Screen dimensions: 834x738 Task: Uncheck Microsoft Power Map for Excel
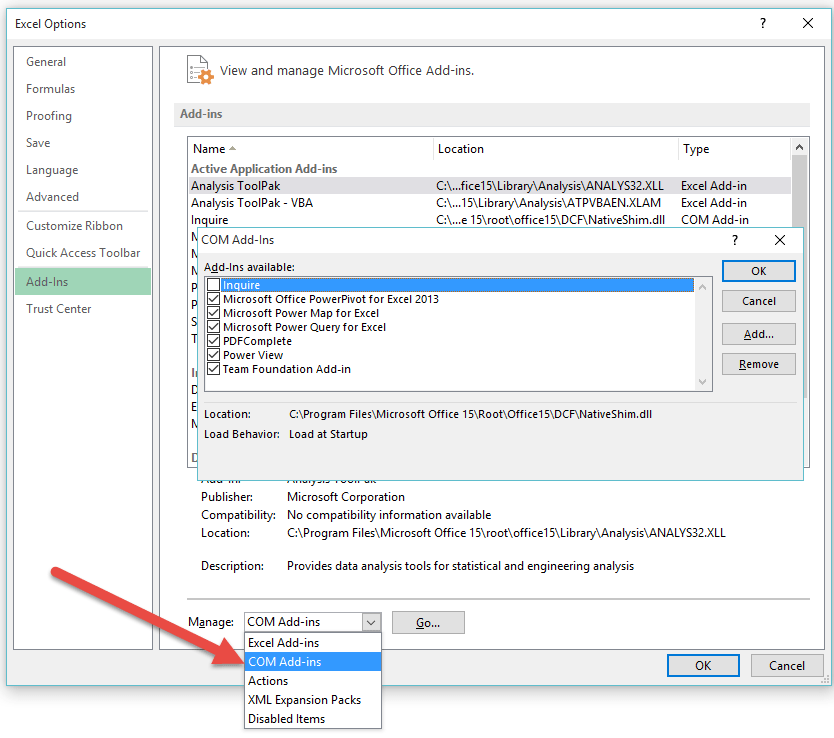coord(214,313)
